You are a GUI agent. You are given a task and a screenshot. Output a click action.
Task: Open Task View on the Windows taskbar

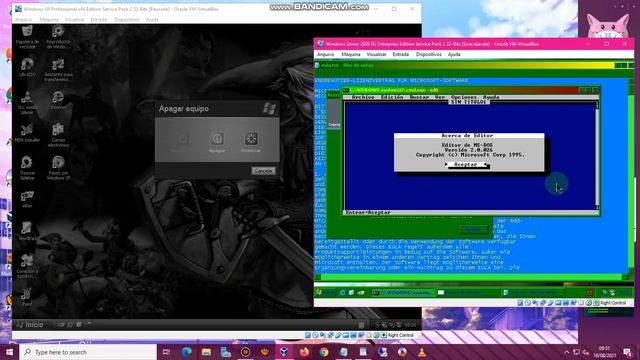coord(166,352)
